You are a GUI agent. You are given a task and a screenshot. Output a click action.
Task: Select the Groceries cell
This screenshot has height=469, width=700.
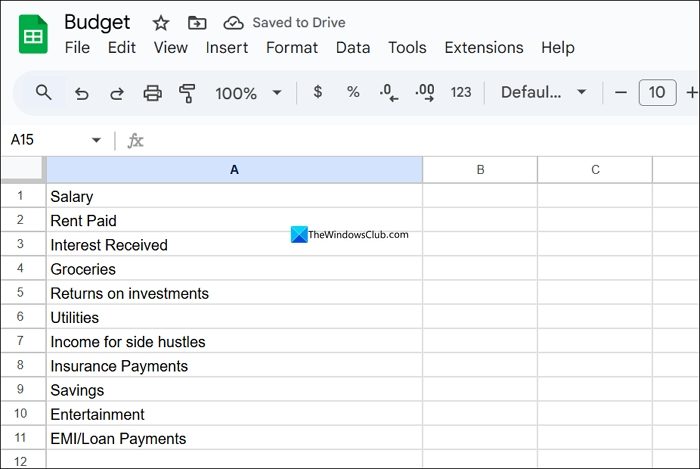[x=234, y=268]
